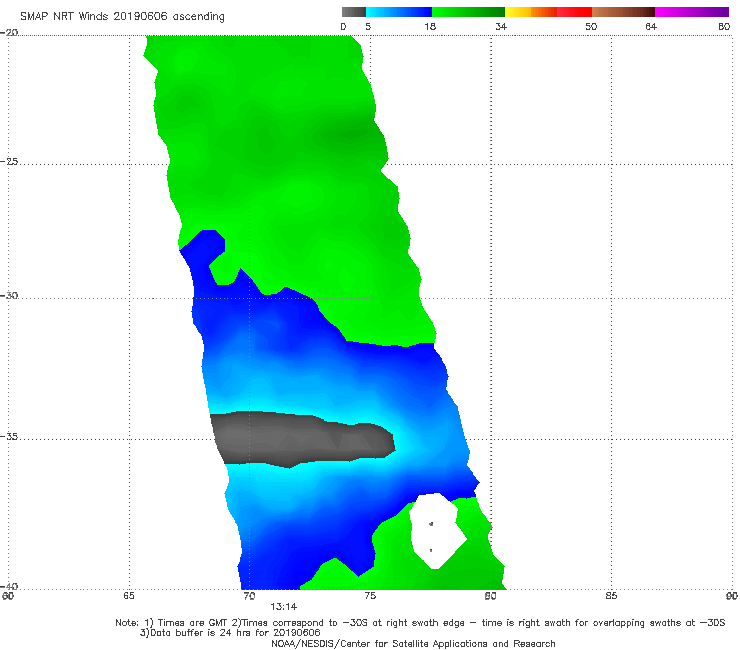Click the longitude axis label '65'
This screenshot has width=740, height=650.
pos(129,596)
